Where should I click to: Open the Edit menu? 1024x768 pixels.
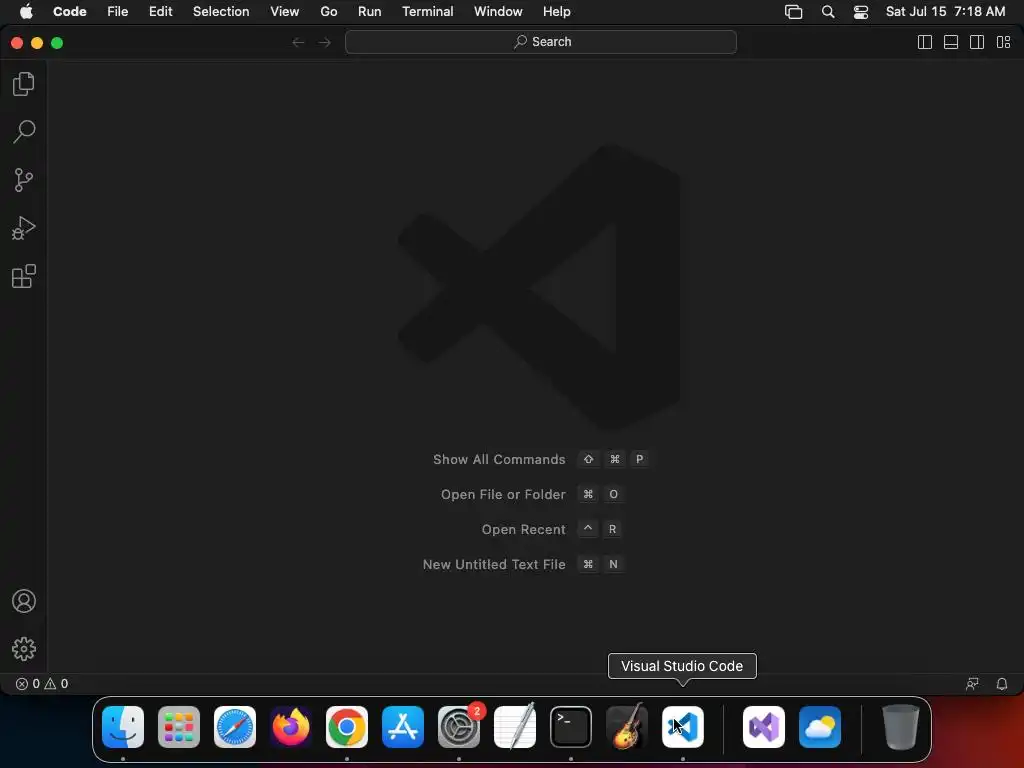[x=160, y=11]
